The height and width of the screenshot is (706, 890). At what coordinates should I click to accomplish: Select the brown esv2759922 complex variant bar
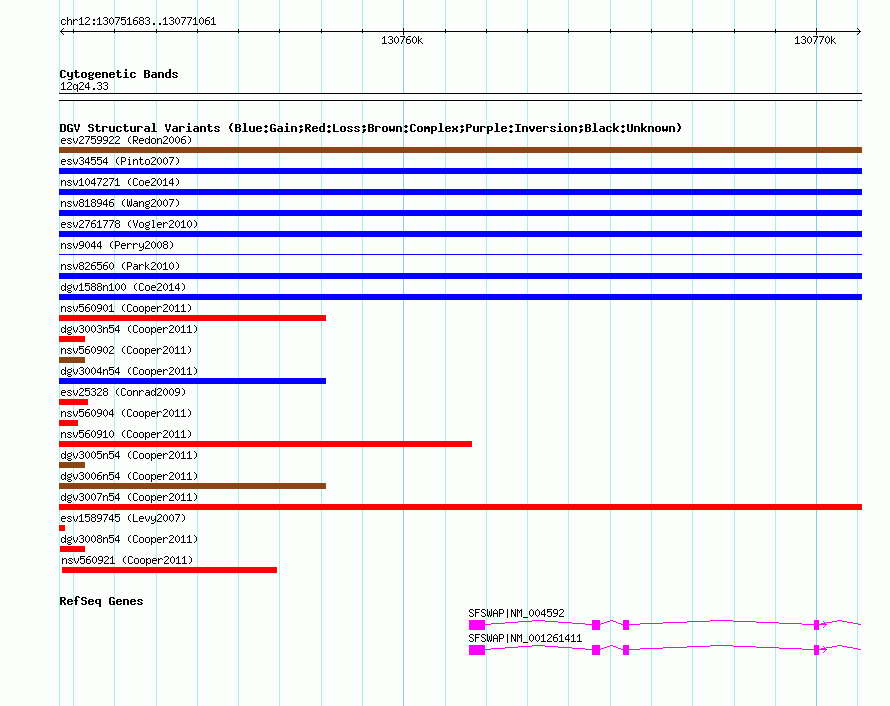[x=460, y=150]
